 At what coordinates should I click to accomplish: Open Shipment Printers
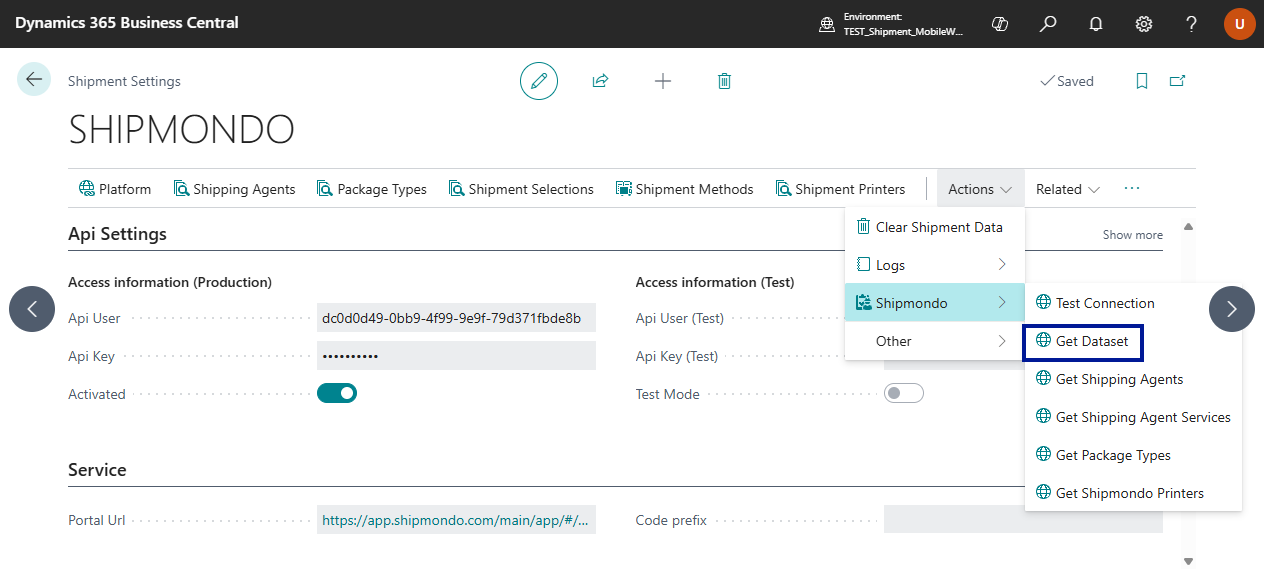point(840,189)
